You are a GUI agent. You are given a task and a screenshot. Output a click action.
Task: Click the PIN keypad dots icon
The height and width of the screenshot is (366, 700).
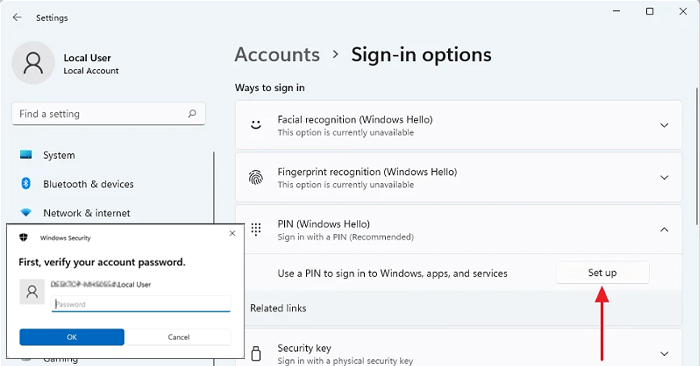256,229
